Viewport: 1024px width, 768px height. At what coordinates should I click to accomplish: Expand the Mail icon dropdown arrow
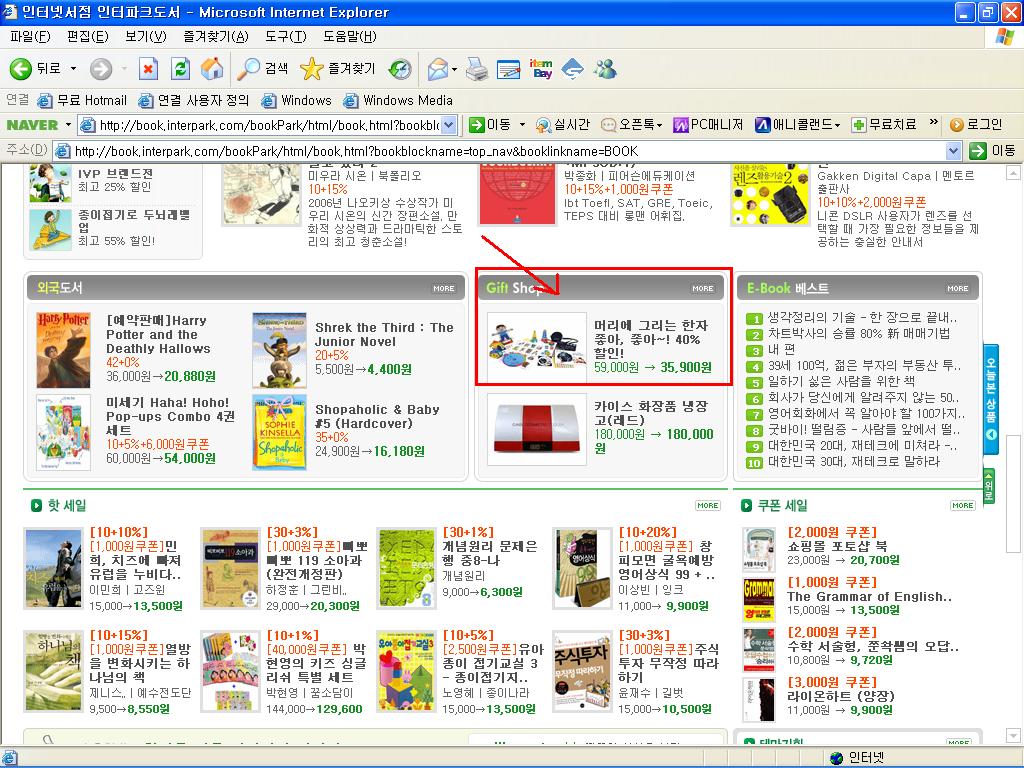pos(454,69)
